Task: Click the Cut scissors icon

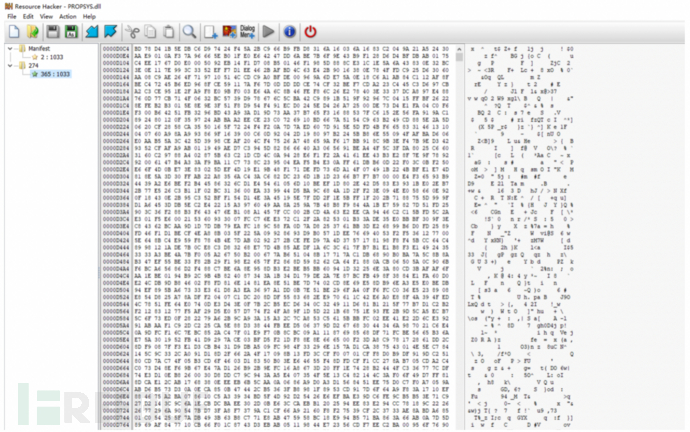Action: [132, 32]
